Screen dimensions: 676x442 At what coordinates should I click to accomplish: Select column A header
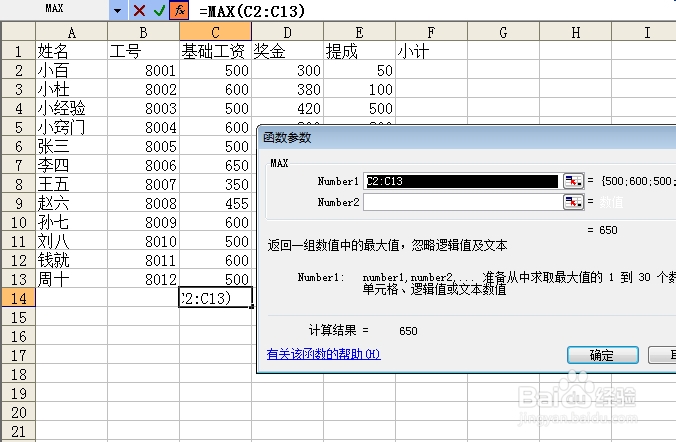[72, 32]
